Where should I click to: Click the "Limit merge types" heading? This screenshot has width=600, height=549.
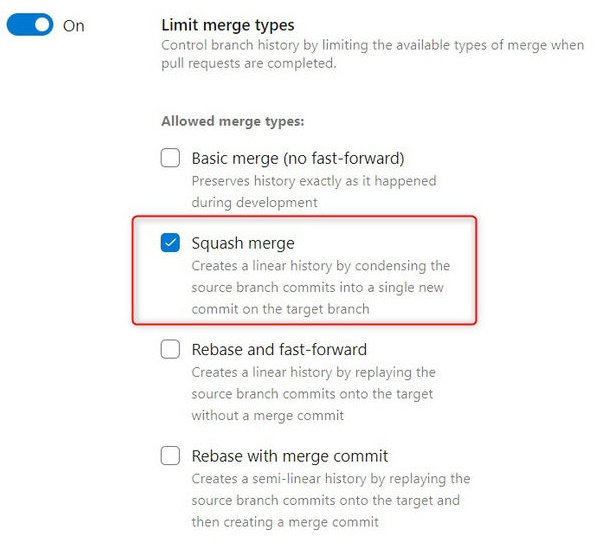click(x=228, y=25)
